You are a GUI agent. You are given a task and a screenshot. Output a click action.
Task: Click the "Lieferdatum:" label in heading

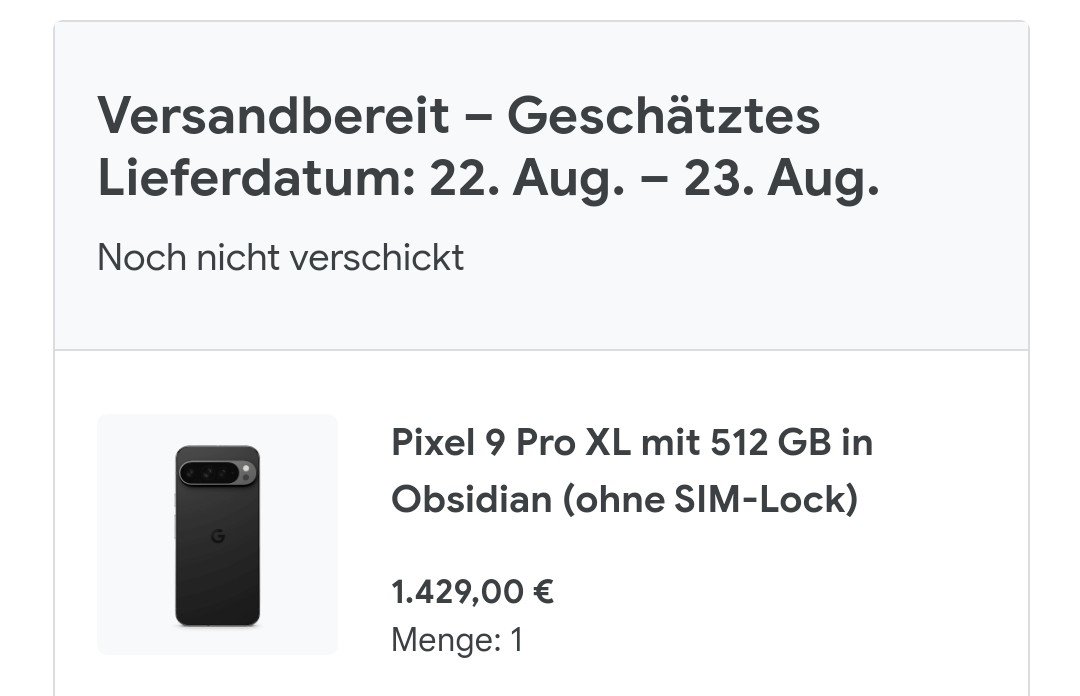(x=256, y=181)
